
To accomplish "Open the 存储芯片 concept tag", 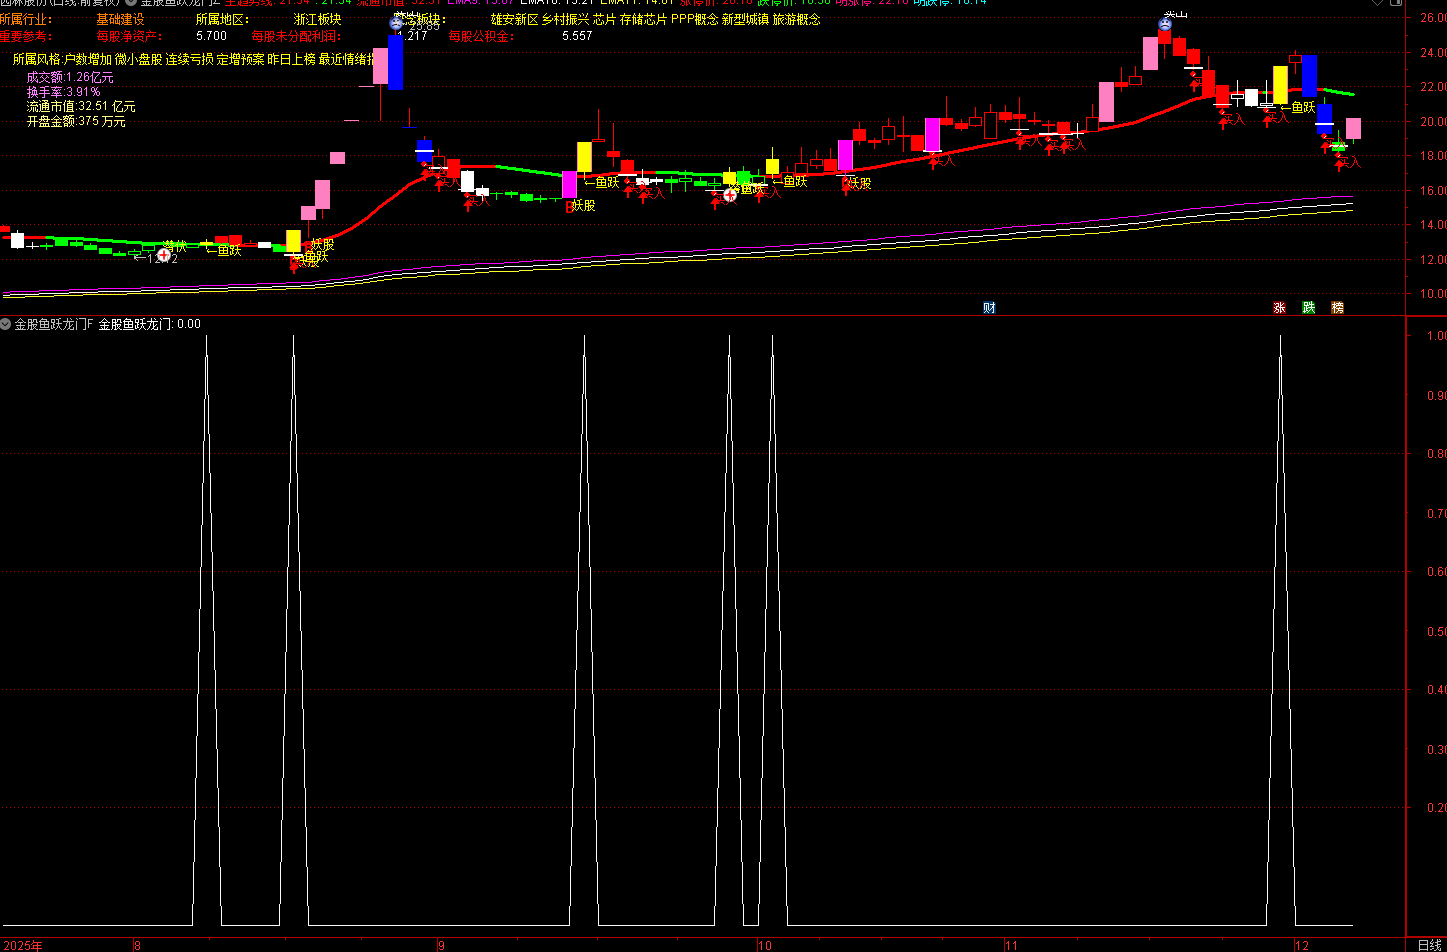I will pos(643,20).
